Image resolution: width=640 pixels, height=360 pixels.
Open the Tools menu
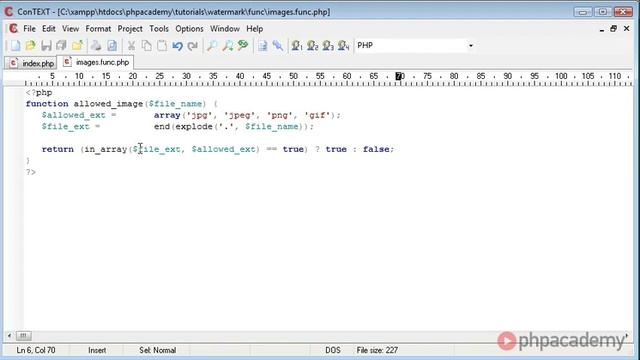click(159, 29)
